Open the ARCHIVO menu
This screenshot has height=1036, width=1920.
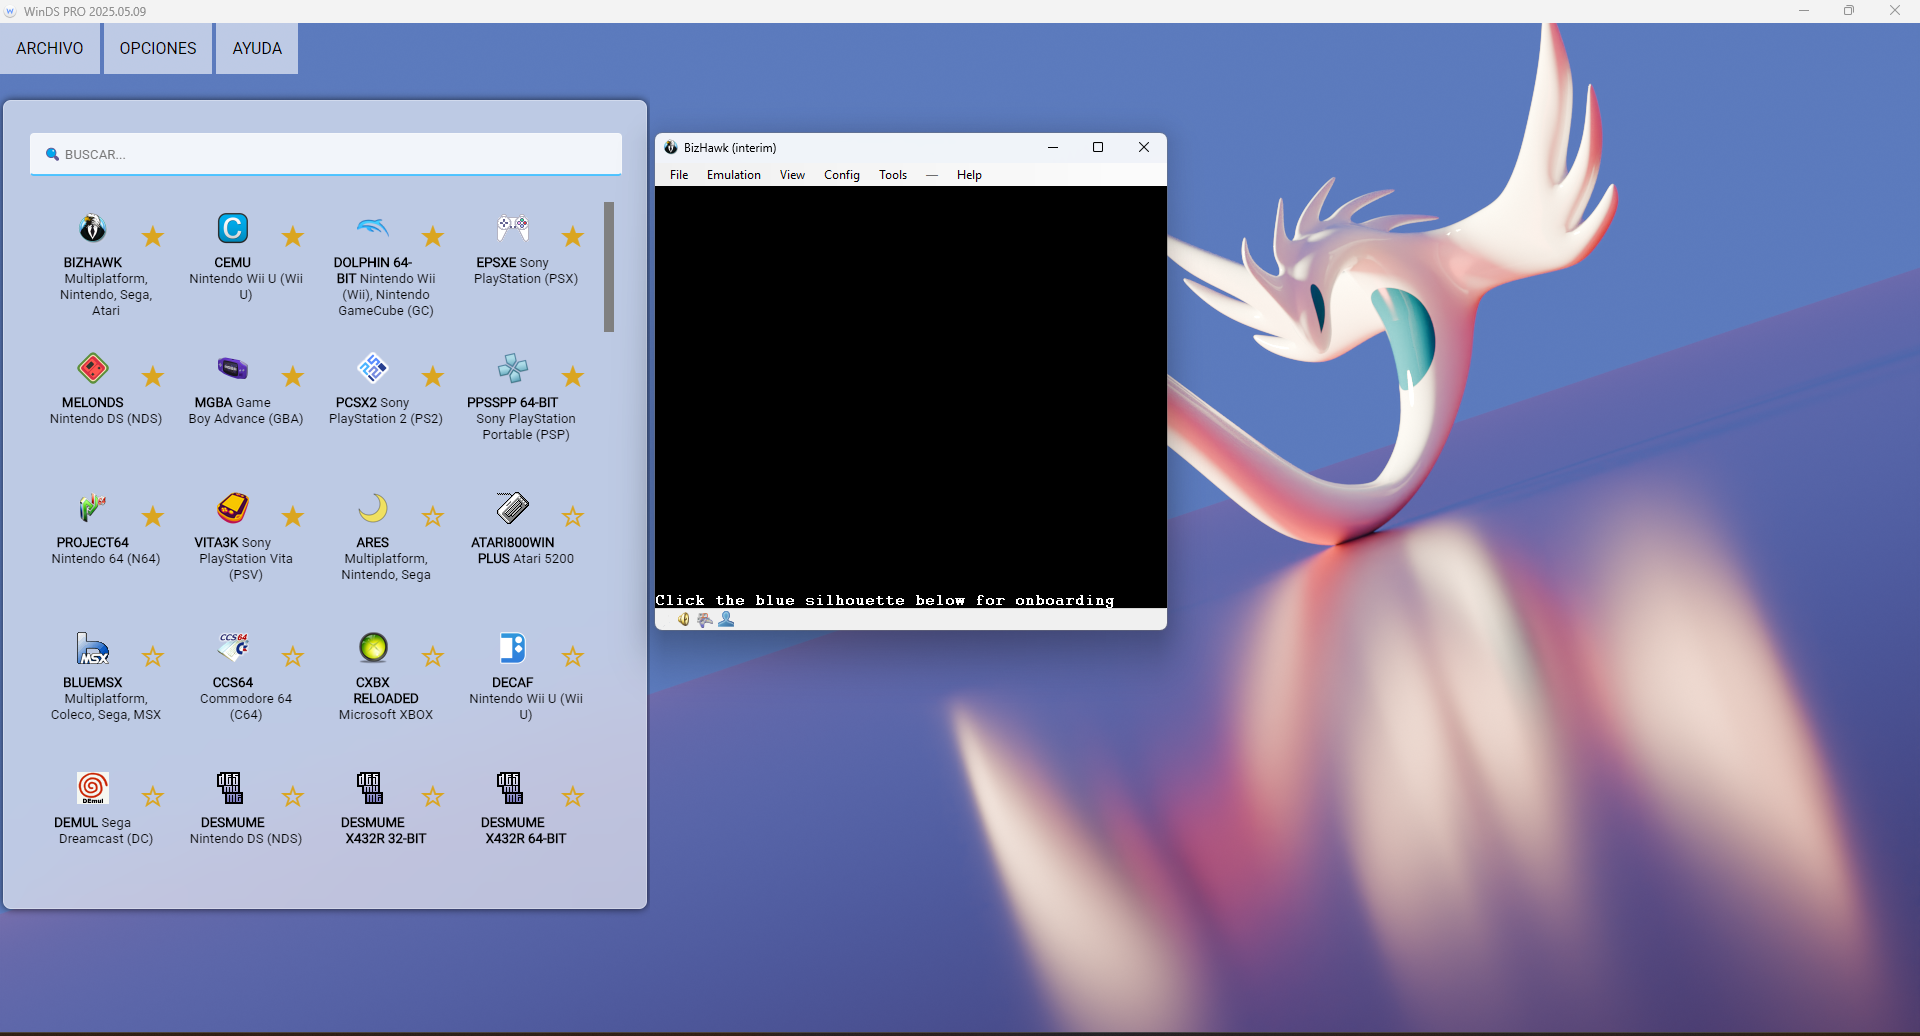tap(50, 48)
